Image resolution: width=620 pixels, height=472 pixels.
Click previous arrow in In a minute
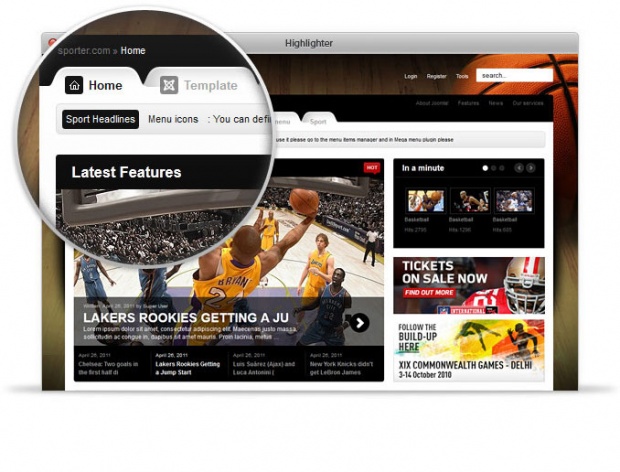point(519,168)
